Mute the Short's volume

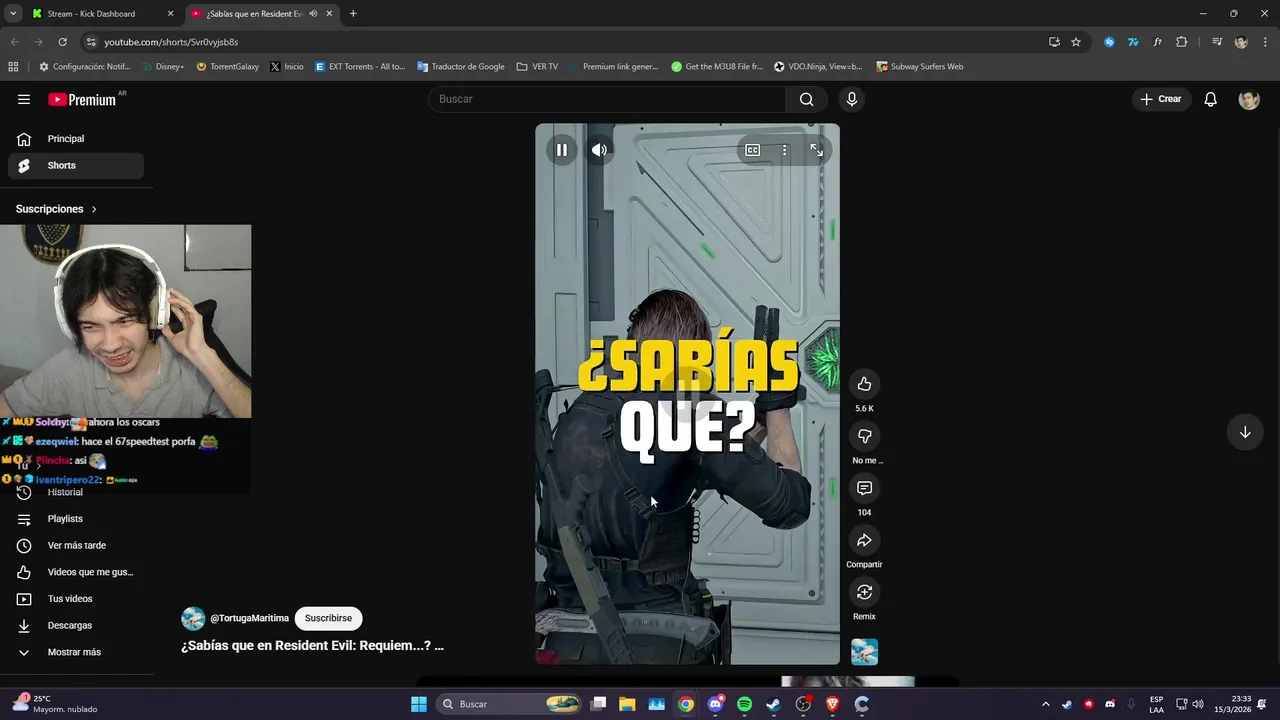point(599,150)
